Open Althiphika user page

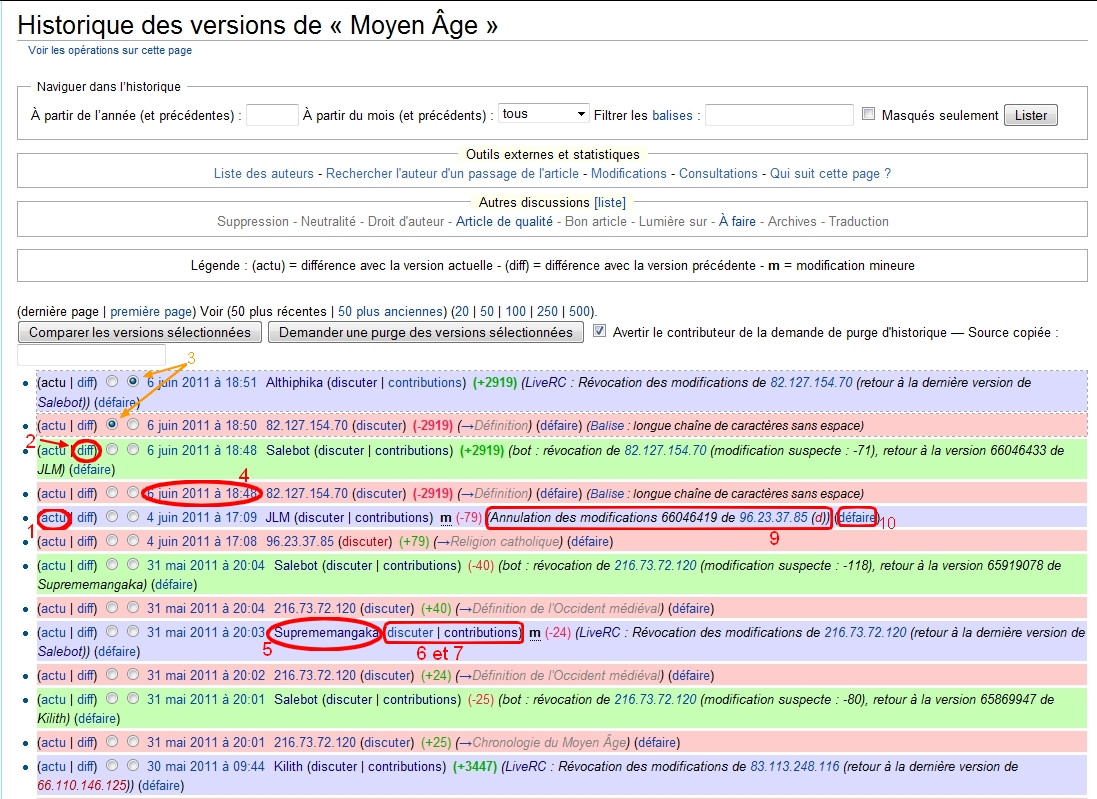(x=295, y=383)
